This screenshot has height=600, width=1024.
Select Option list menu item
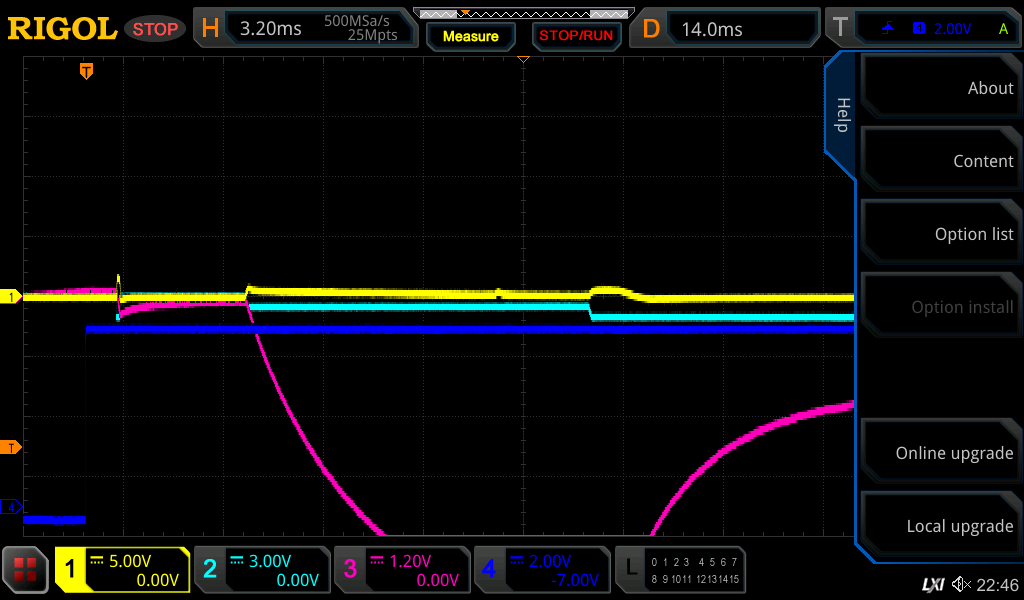coord(941,234)
